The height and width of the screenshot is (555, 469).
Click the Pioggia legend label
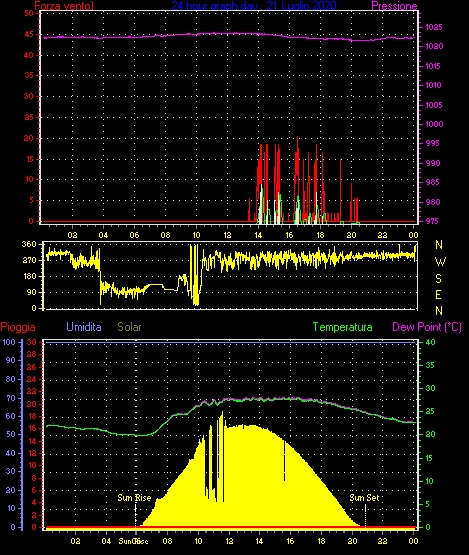tap(18, 327)
